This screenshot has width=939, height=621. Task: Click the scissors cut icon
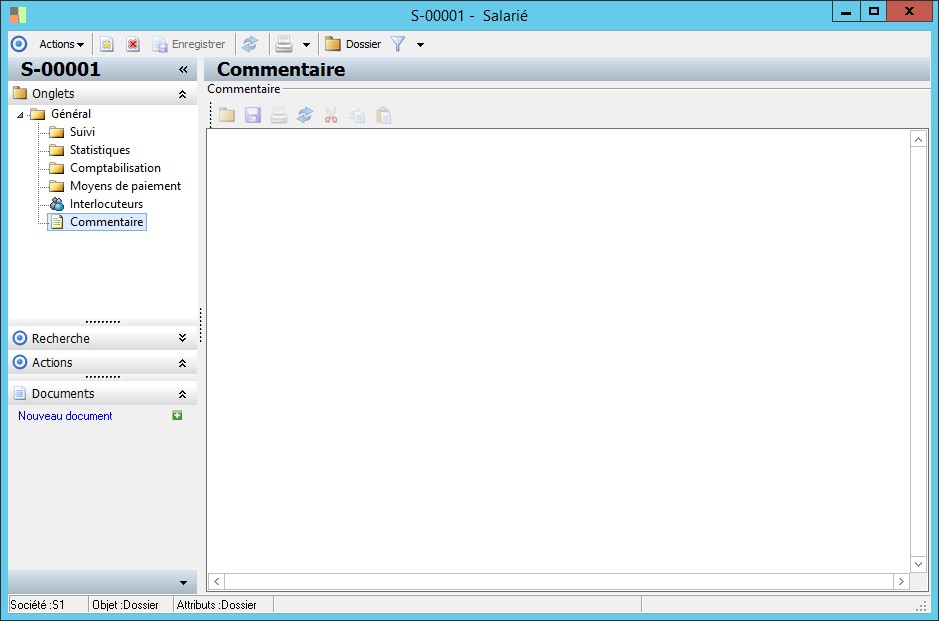(x=331, y=115)
